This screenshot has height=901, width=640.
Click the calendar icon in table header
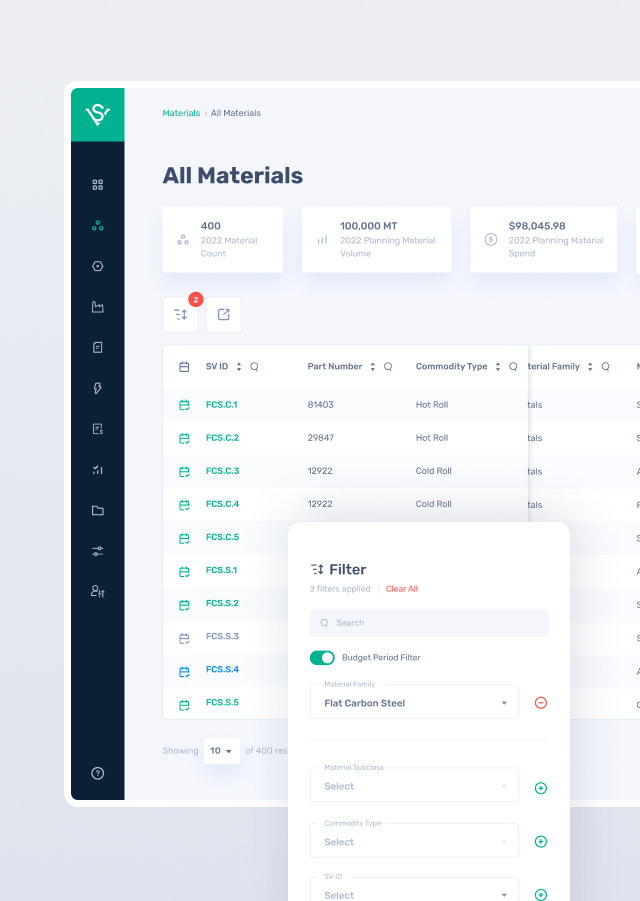[x=184, y=367]
